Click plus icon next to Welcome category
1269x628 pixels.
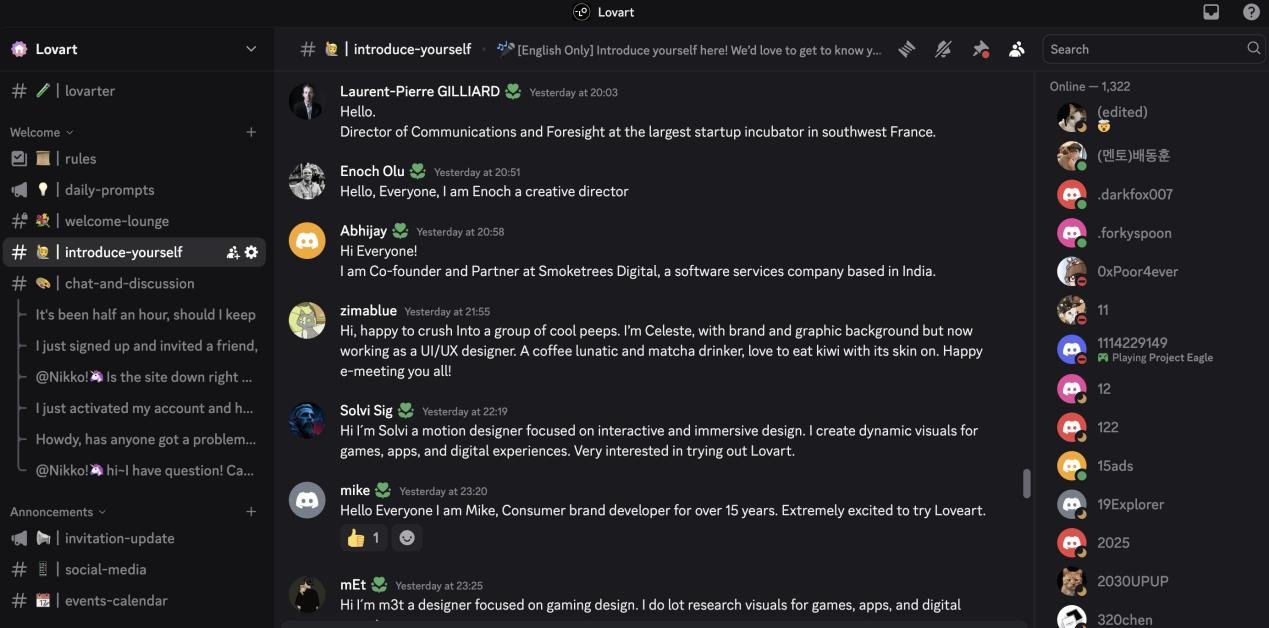point(251,132)
